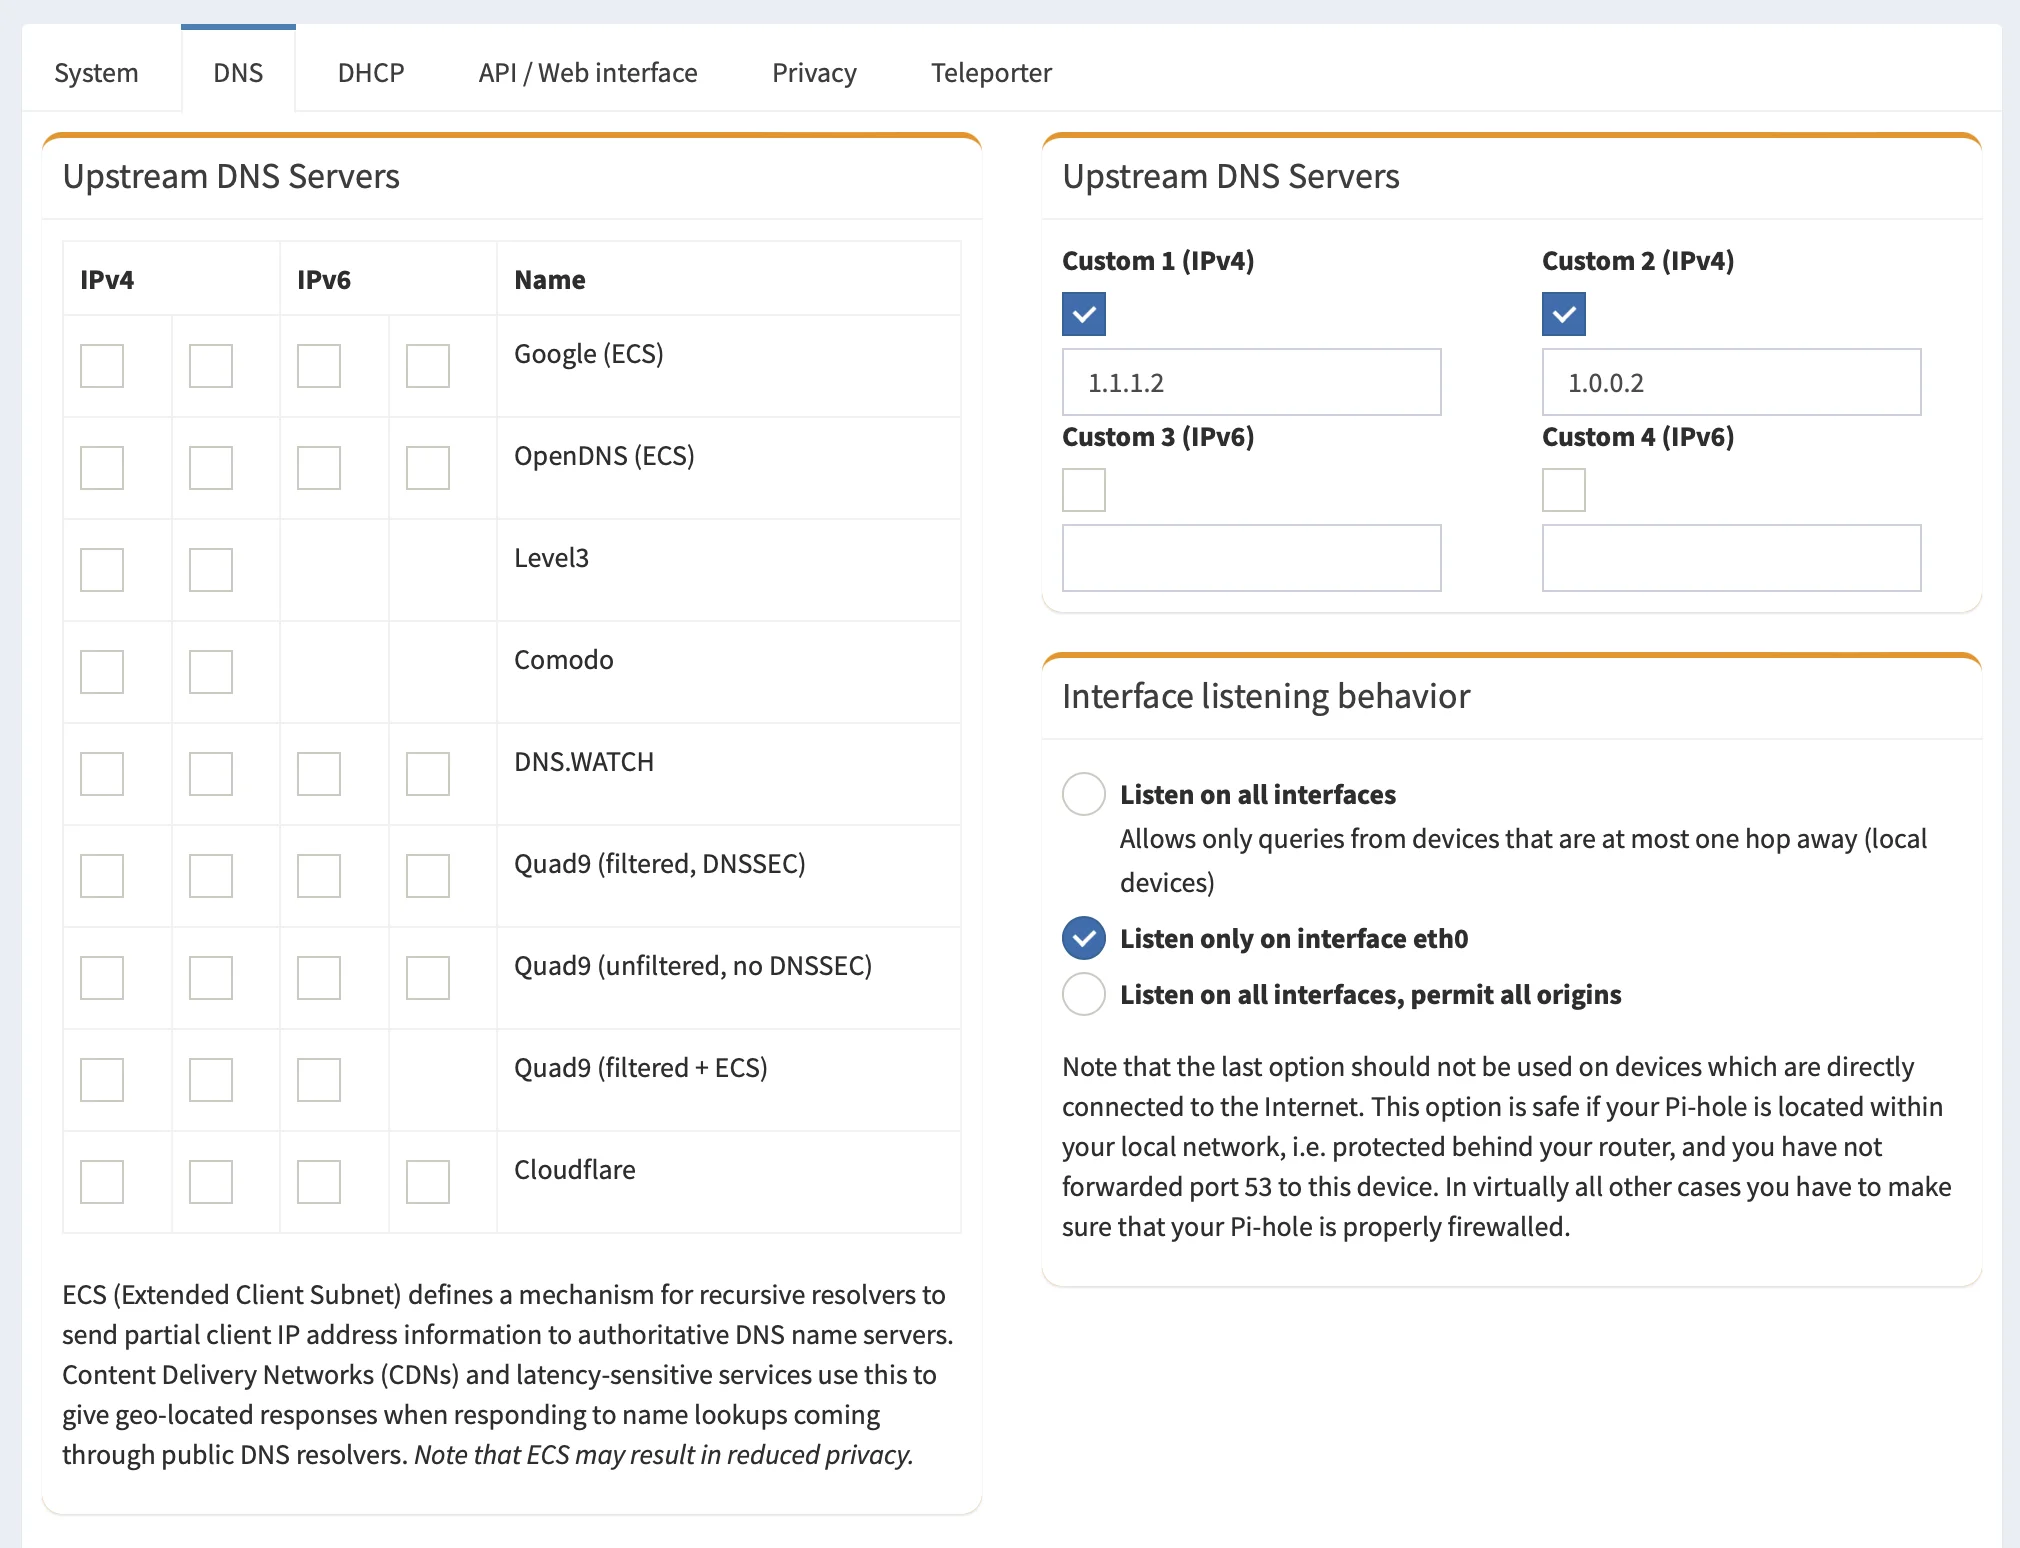Focus the empty Custom 4 (IPv6) address field

1731,558
